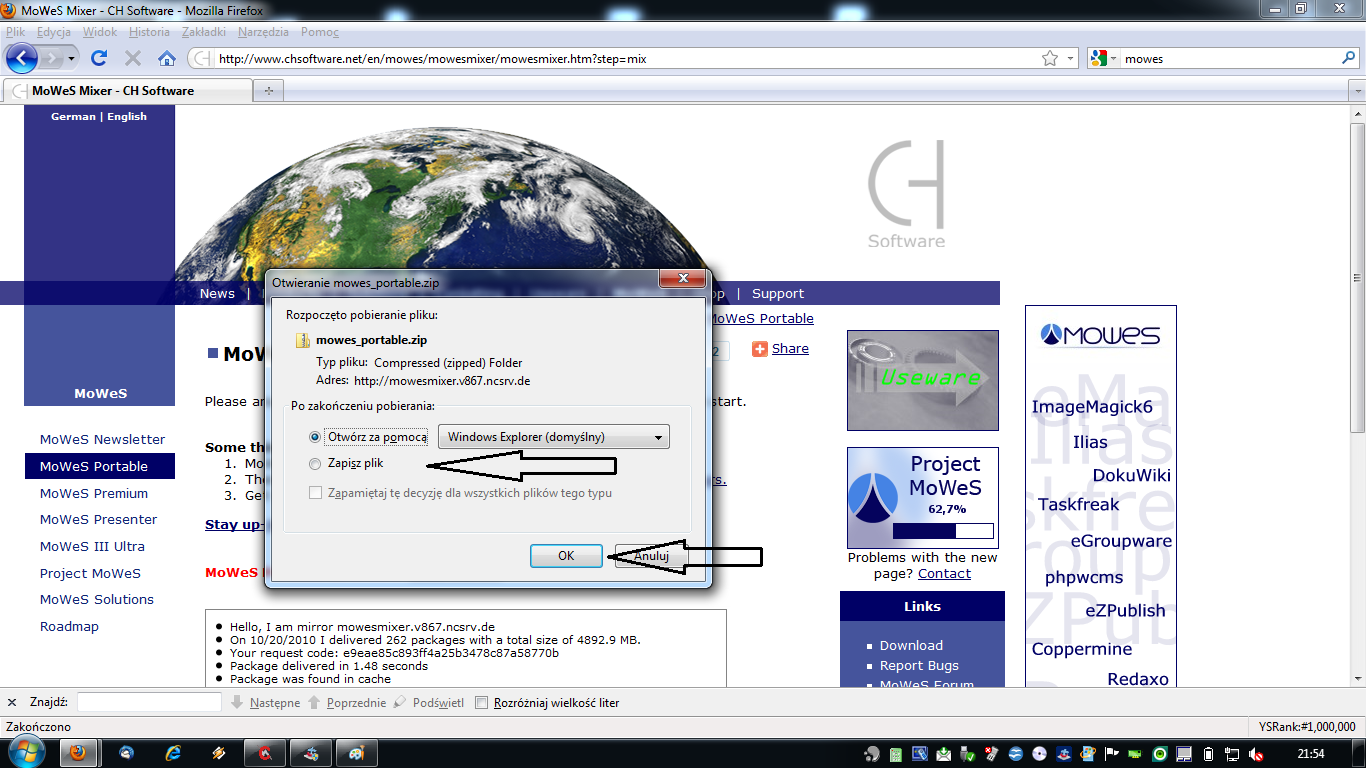Switch the site language to English
The width and height of the screenshot is (1366, 768).
click(x=127, y=116)
